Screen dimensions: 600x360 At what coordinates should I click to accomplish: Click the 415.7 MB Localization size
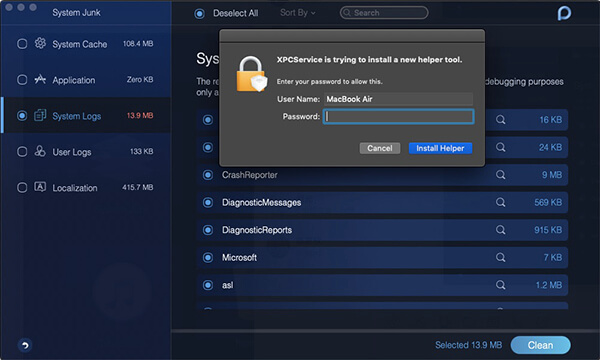(x=138, y=187)
